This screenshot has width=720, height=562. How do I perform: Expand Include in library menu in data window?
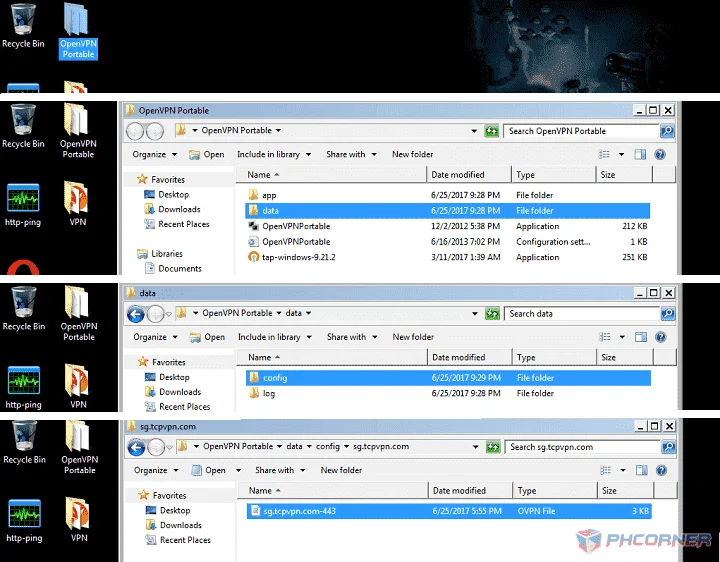275,337
